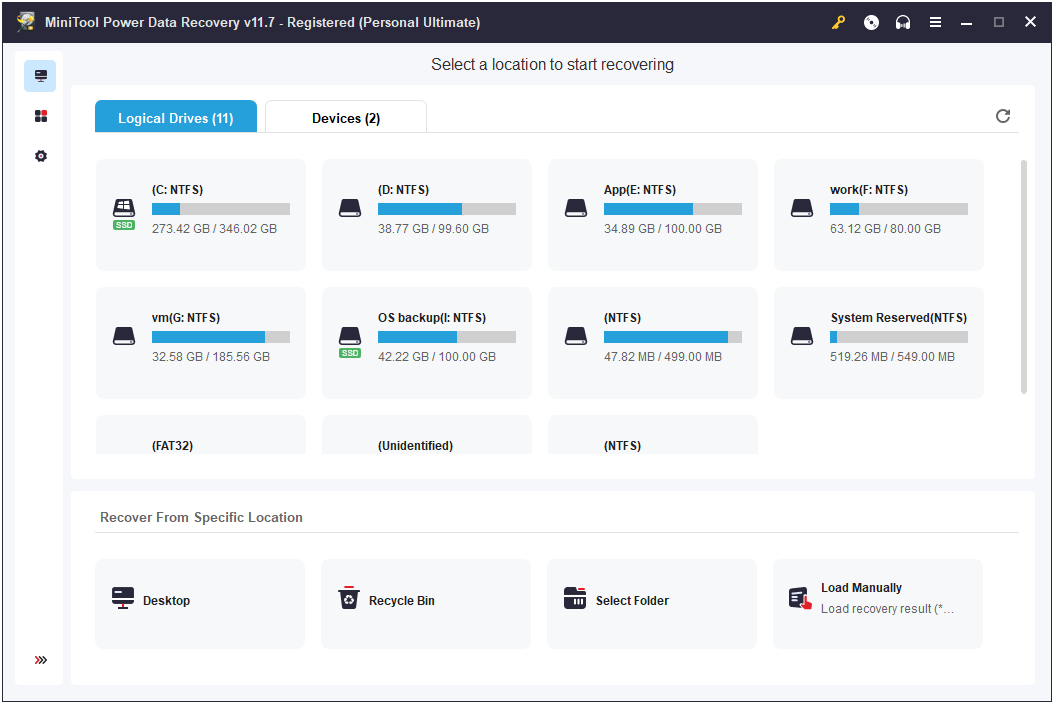1055x704 pixels.
Task: Switch to the Logical Drives (11) tab
Action: (176, 116)
